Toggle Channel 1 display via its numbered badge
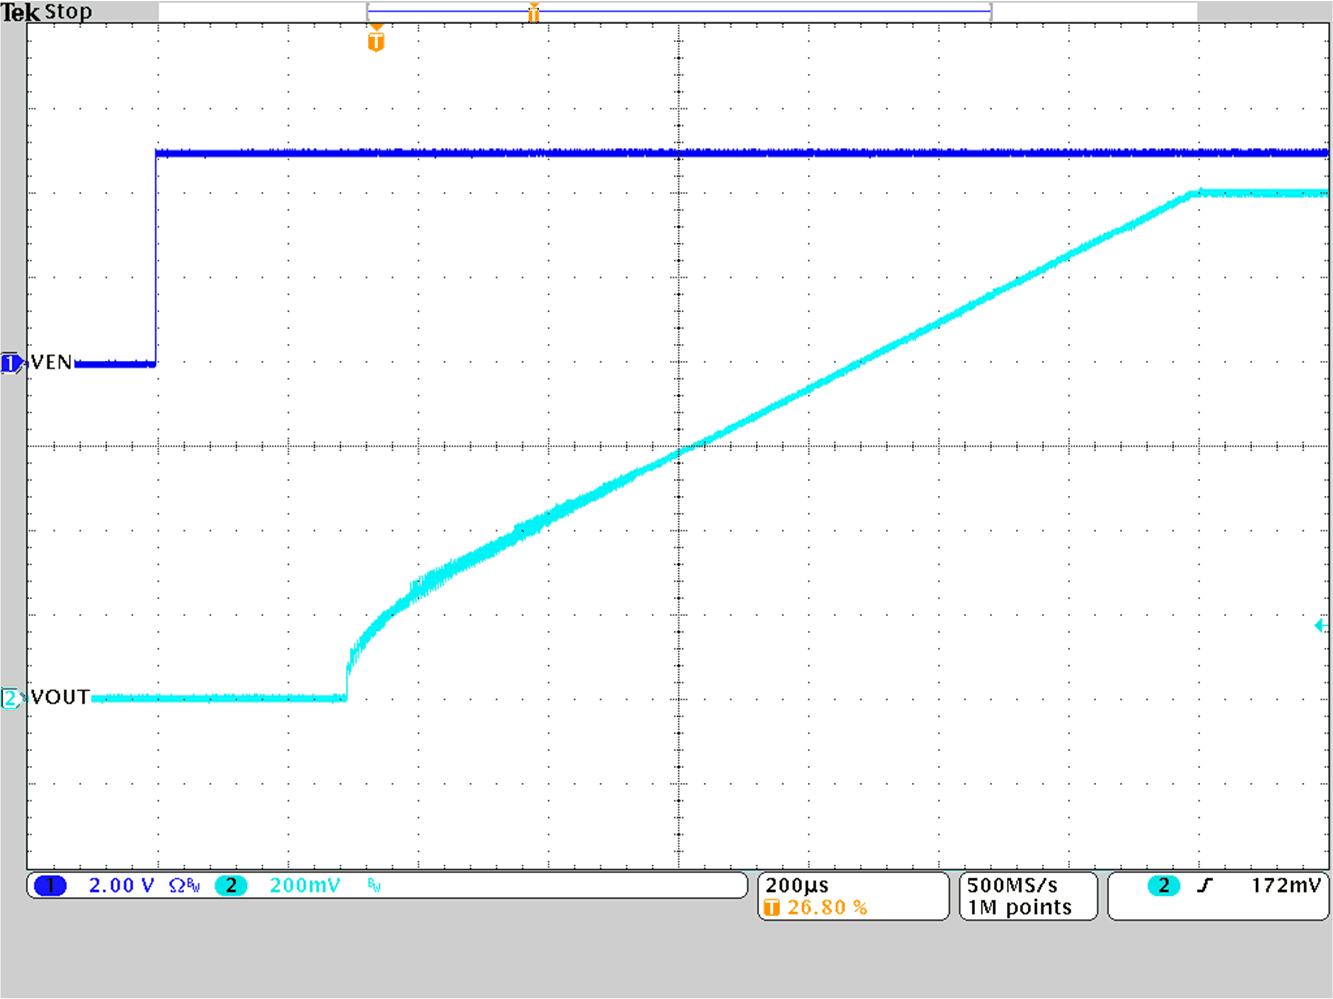The height and width of the screenshot is (999, 1333). pyautogui.click(x=49, y=885)
